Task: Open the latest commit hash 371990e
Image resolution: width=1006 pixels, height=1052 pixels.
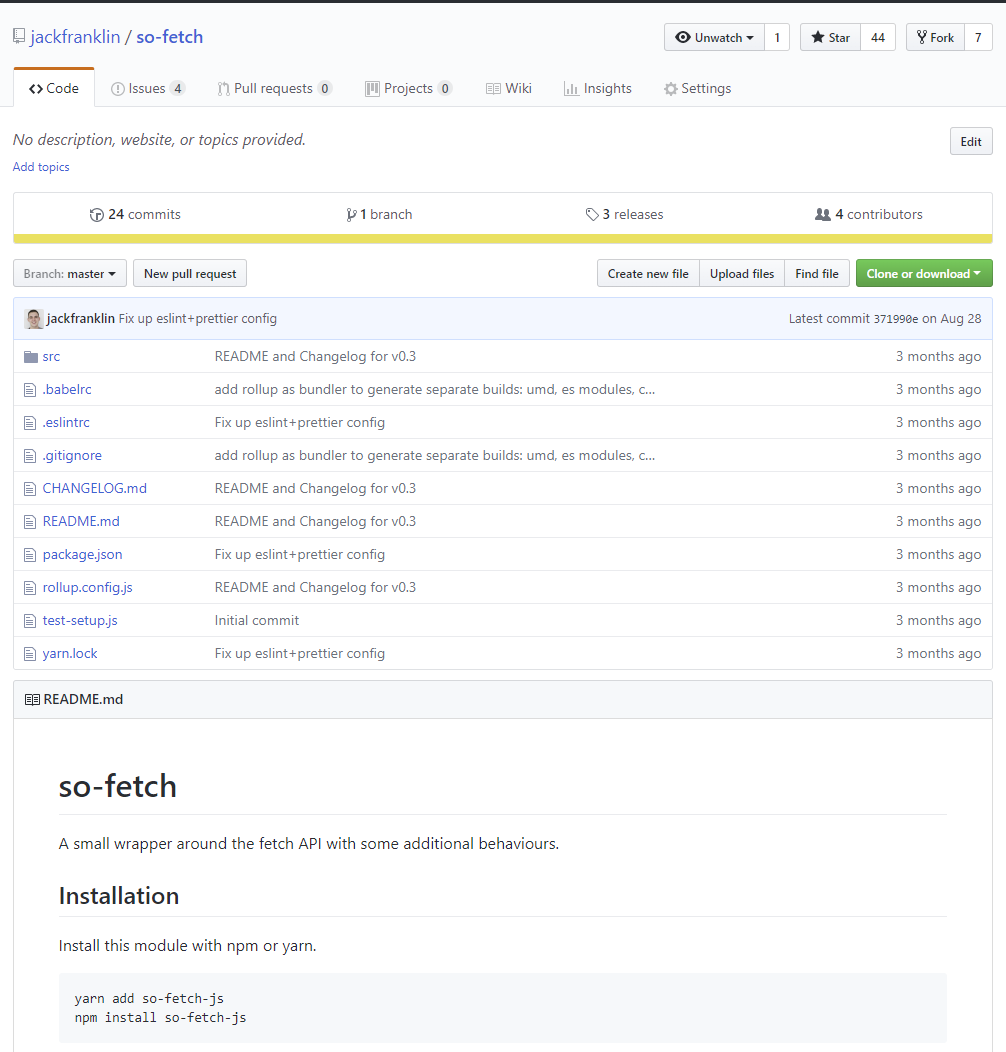Action: click(895, 319)
